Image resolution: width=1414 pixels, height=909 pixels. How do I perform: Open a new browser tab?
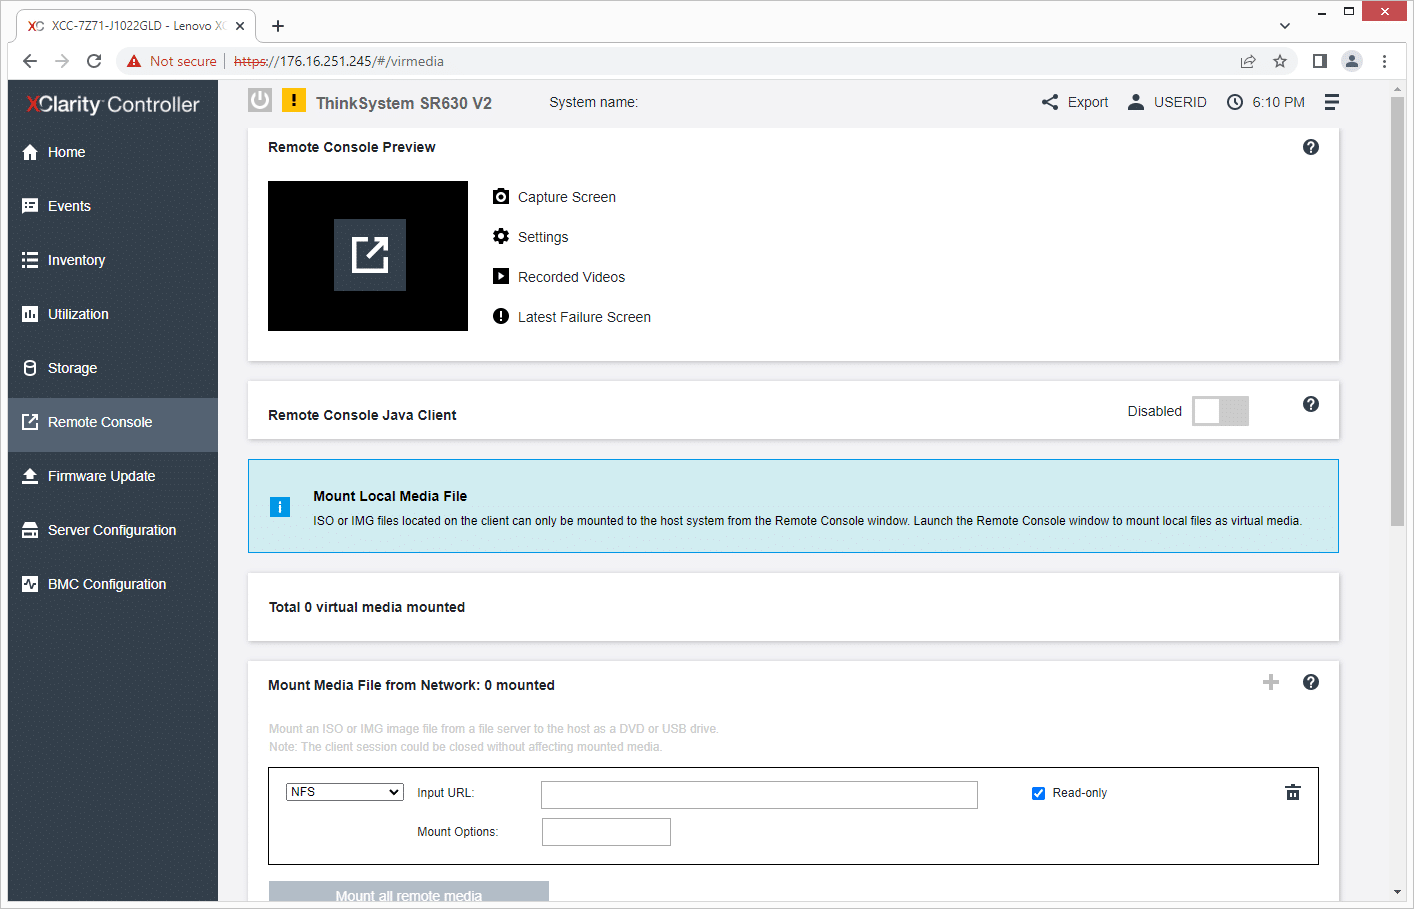coord(278,26)
